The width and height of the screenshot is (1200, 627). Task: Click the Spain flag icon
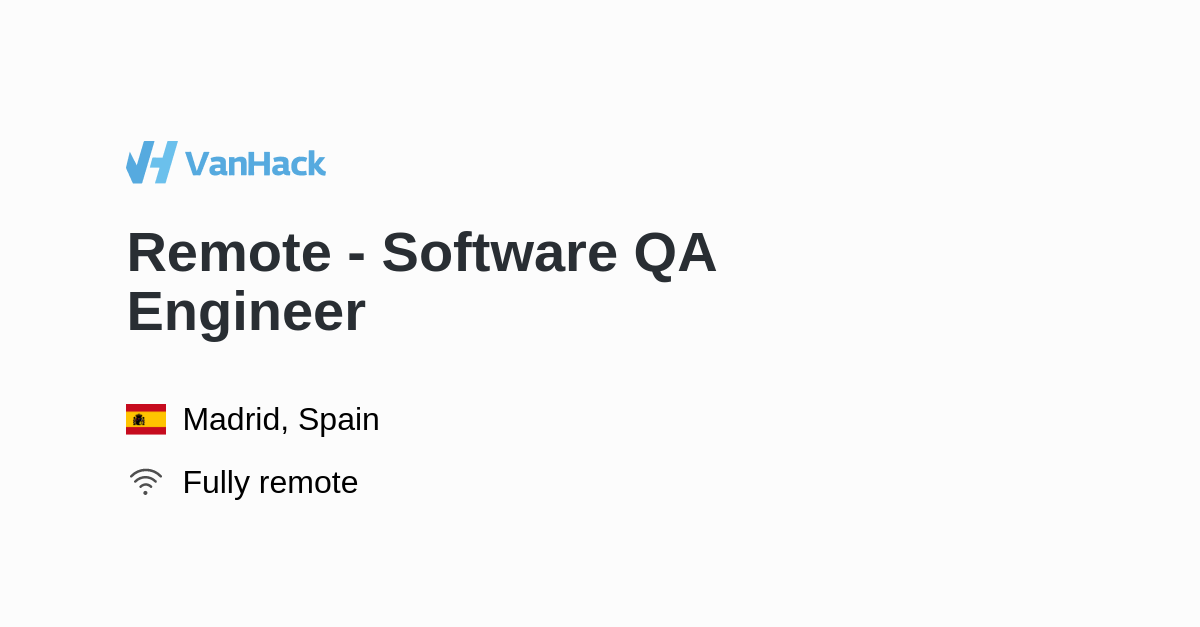tap(146, 419)
